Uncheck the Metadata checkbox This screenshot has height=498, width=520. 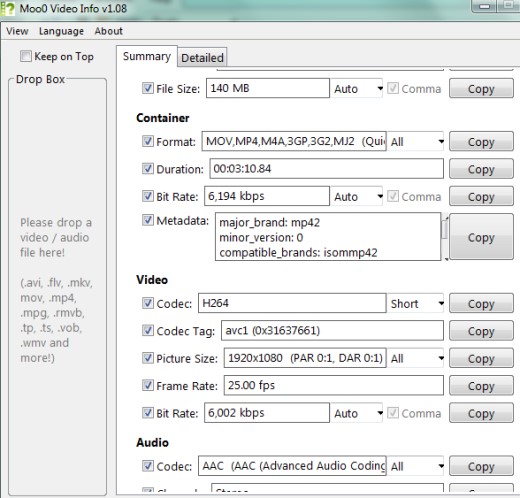[x=148, y=220]
